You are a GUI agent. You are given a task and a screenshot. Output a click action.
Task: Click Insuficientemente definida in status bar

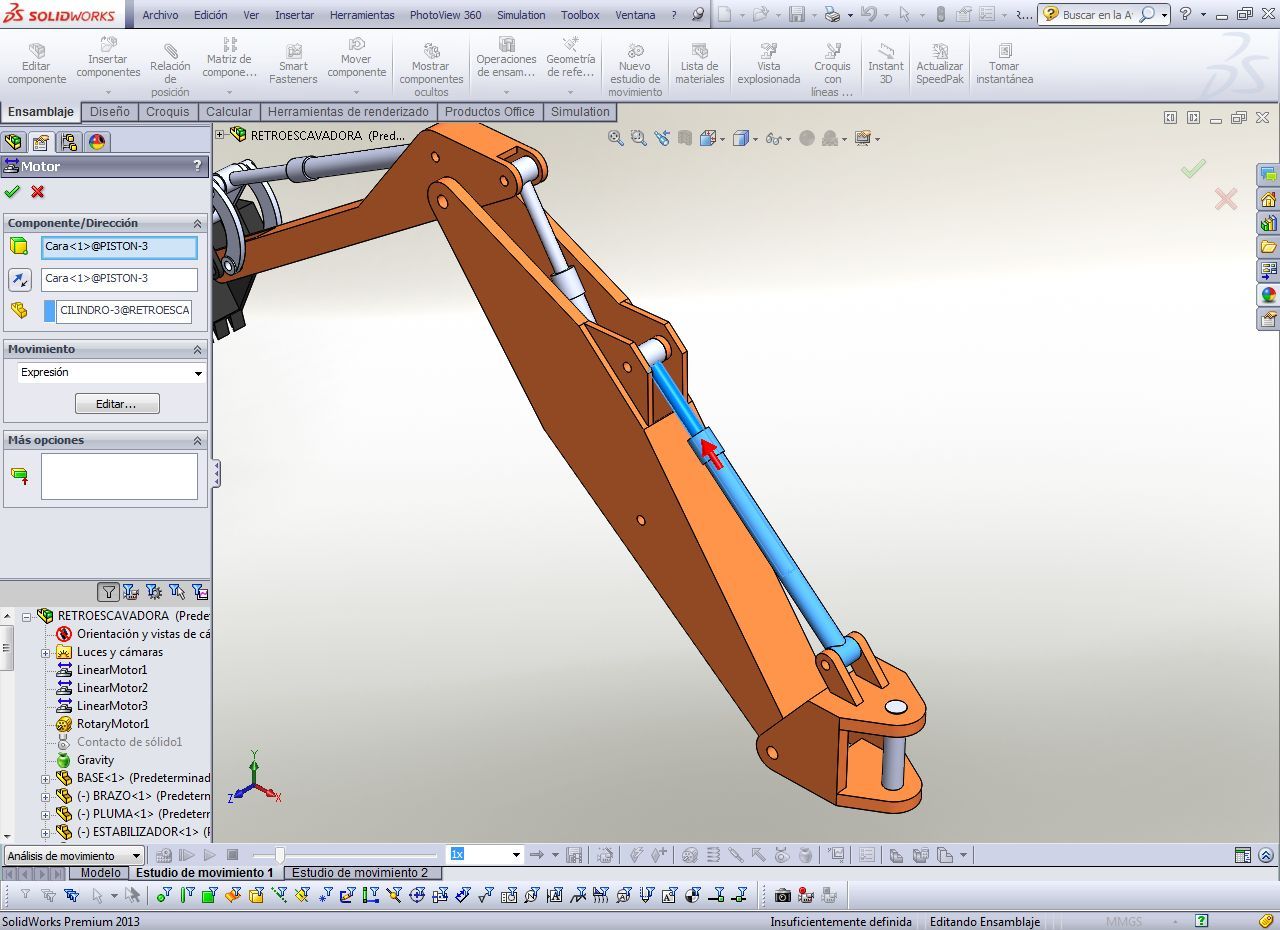[840, 922]
